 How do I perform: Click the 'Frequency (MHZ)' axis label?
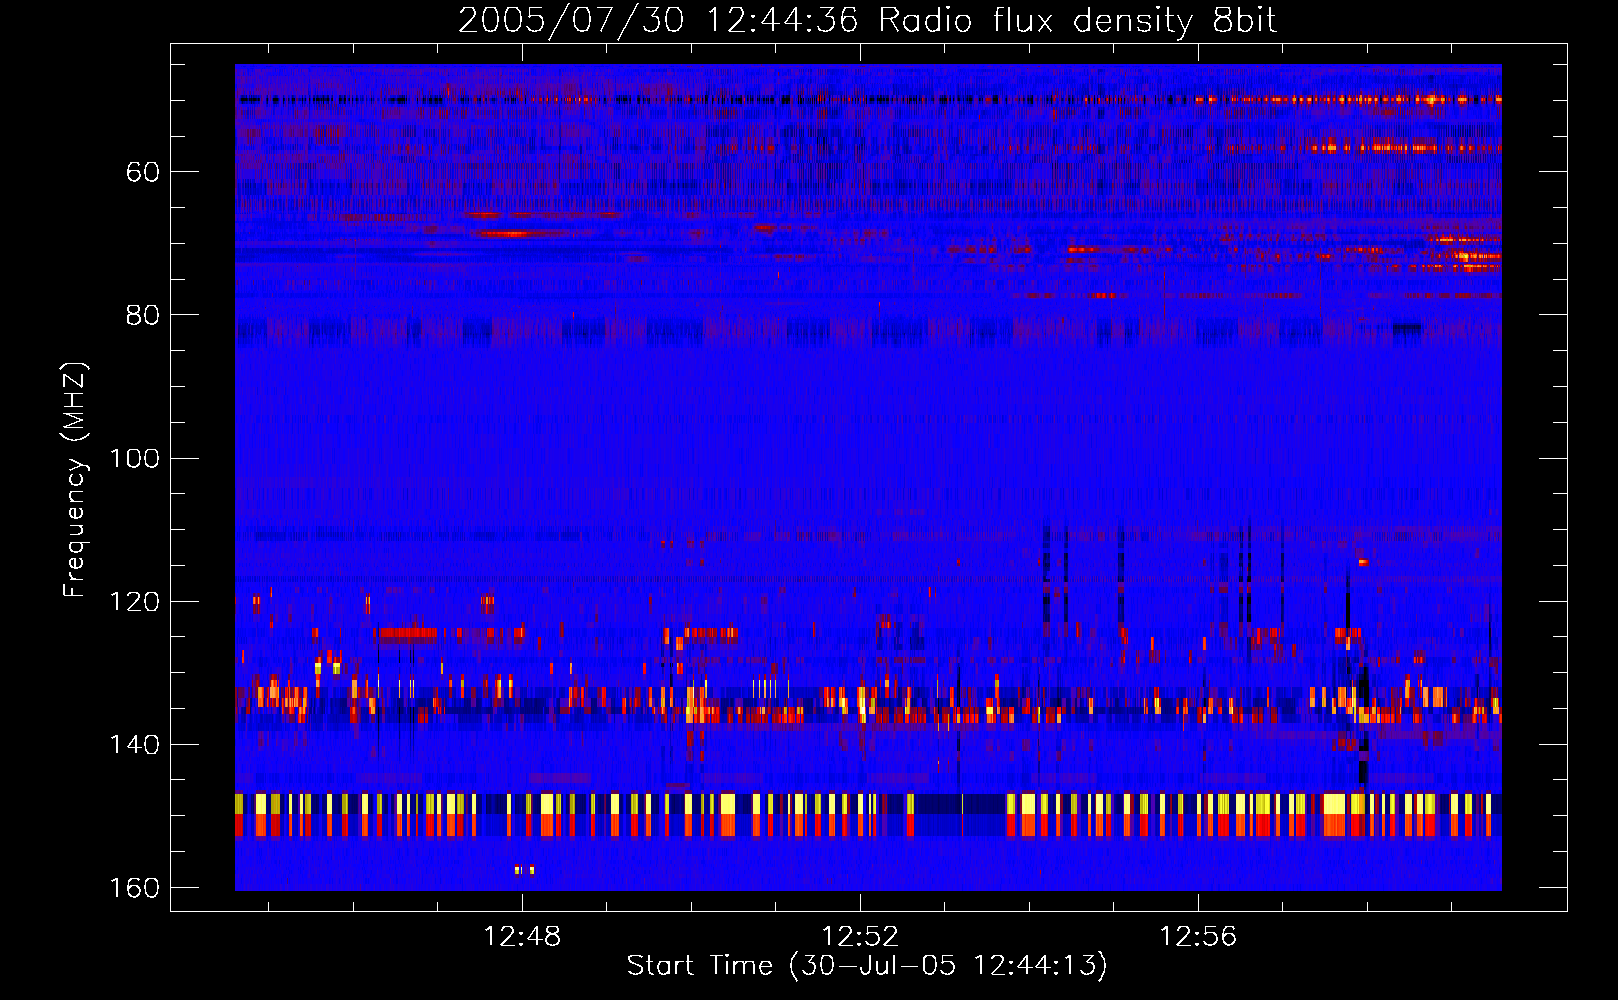tap(75, 480)
